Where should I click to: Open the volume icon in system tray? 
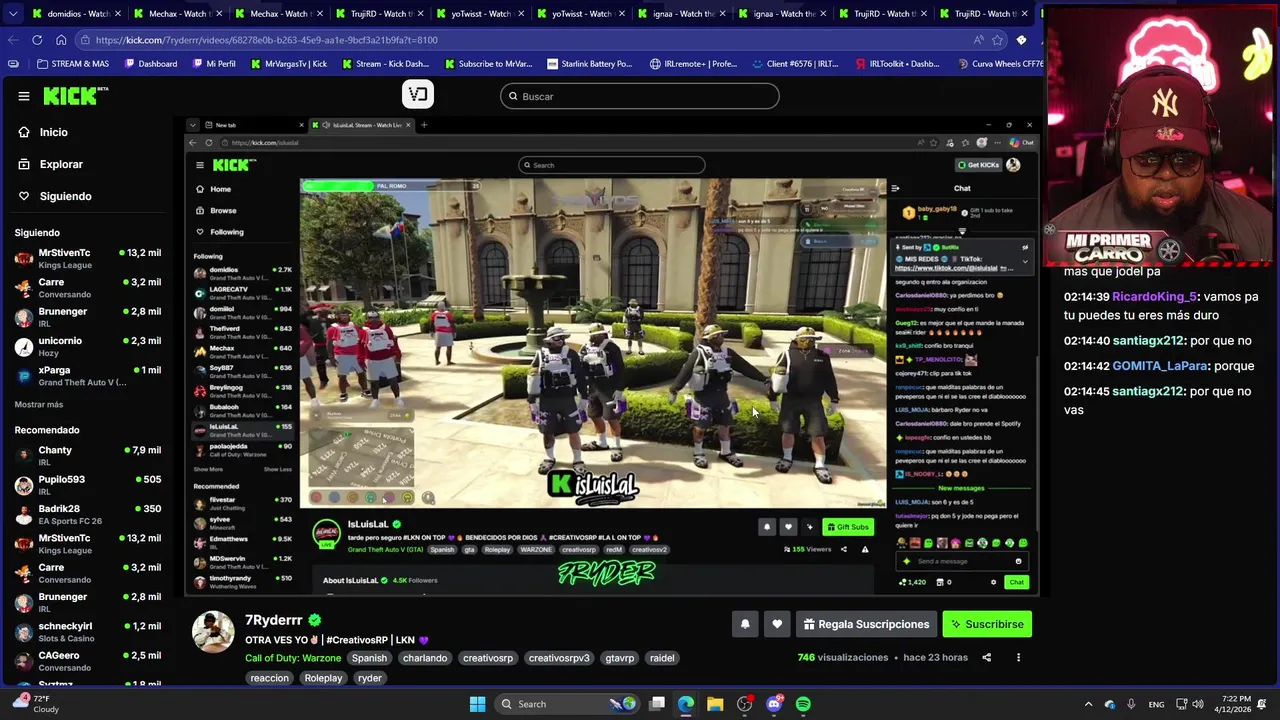(x=1198, y=704)
